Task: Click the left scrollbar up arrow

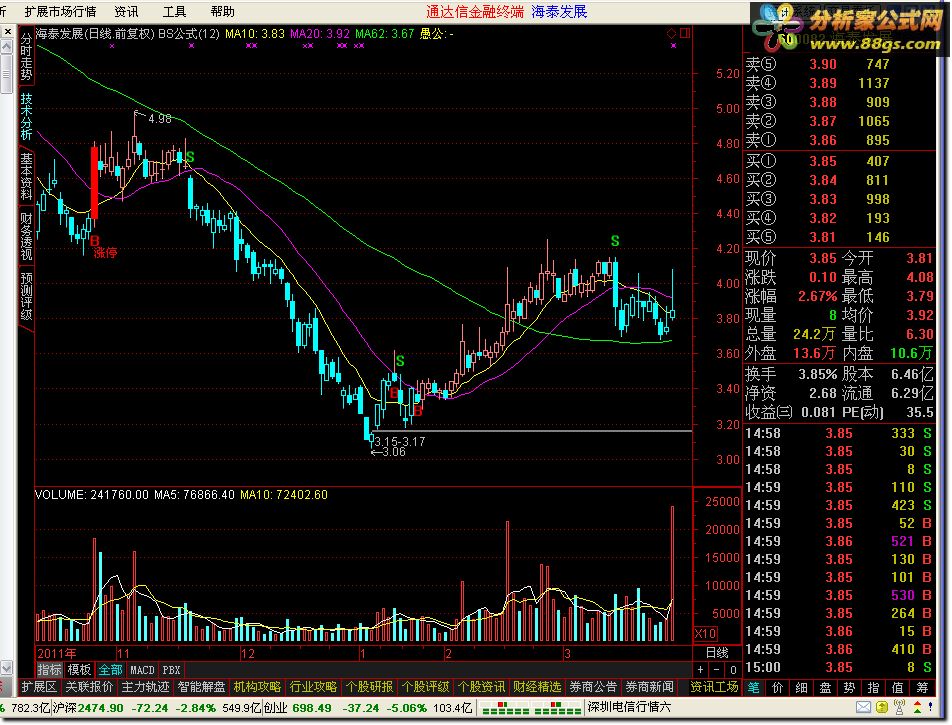Action: [x=6, y=46]
